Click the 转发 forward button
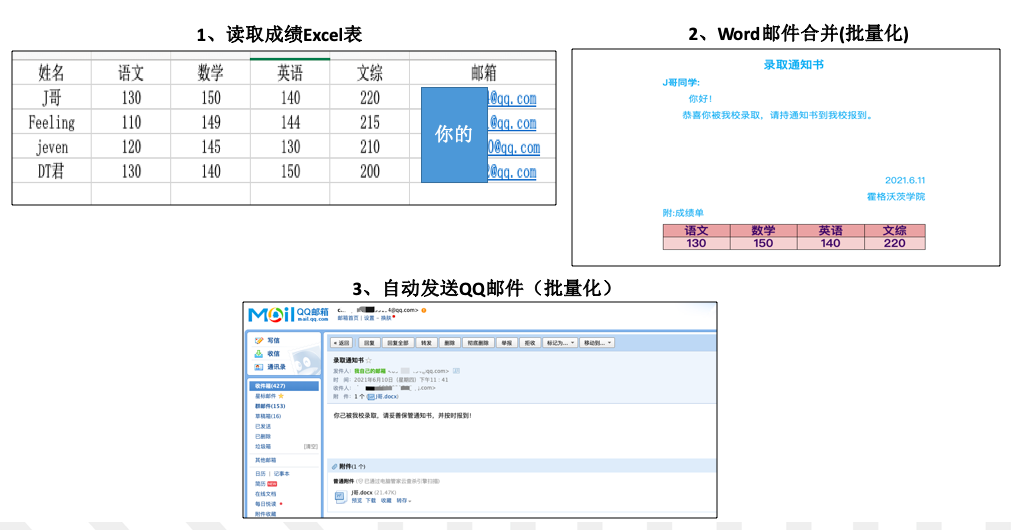Viewport: 1011px width, 530px height. (x=426, y=343)
